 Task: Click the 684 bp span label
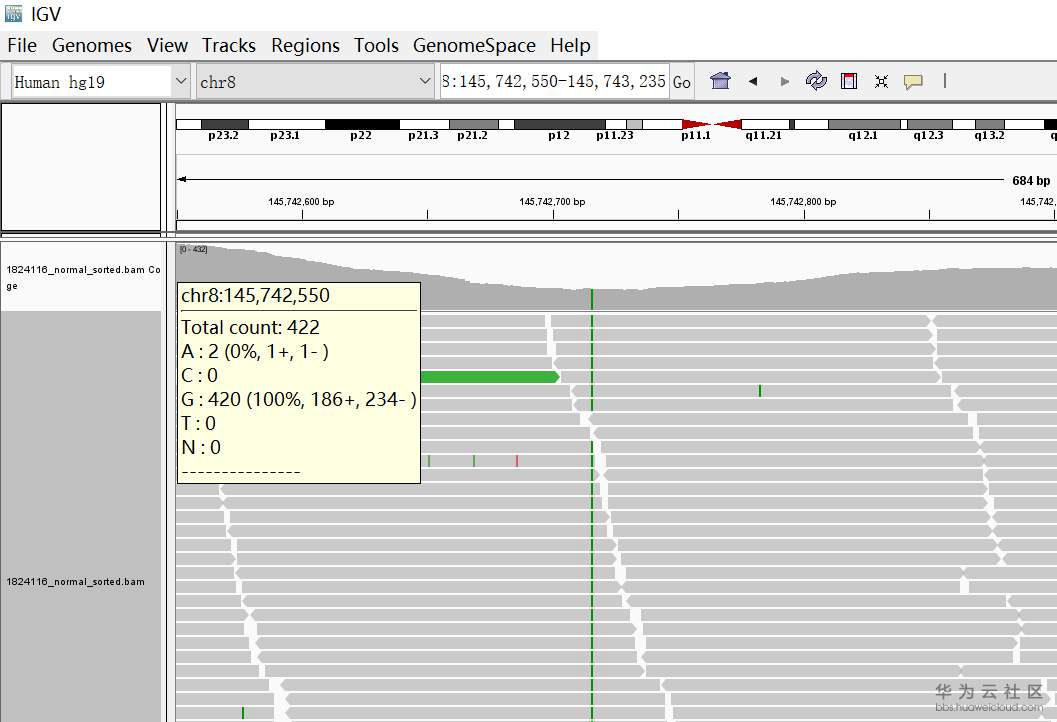(1031, 181)
